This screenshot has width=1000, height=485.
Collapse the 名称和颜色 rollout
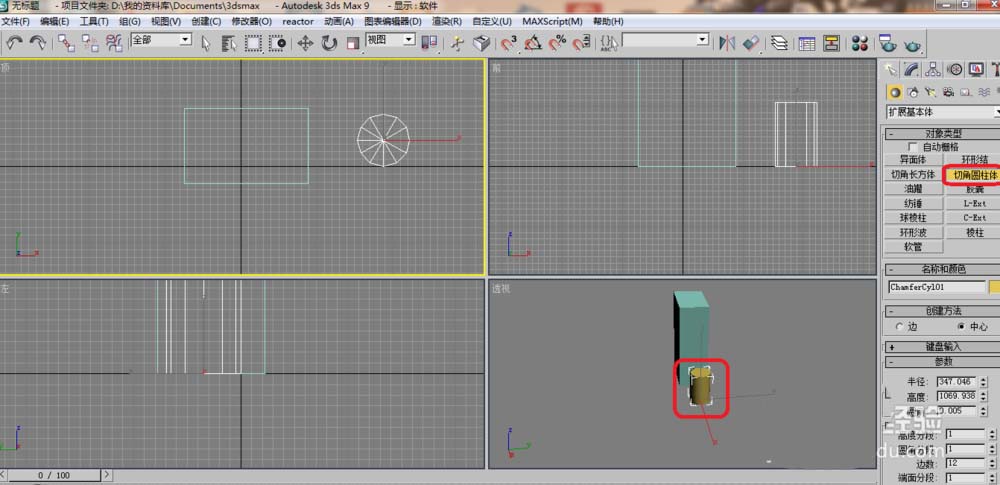pyautogui.click(x=943, y=269)
